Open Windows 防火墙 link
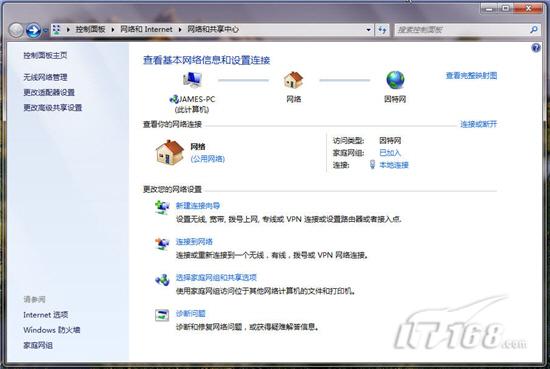550x369 pixels. point(52,330)
